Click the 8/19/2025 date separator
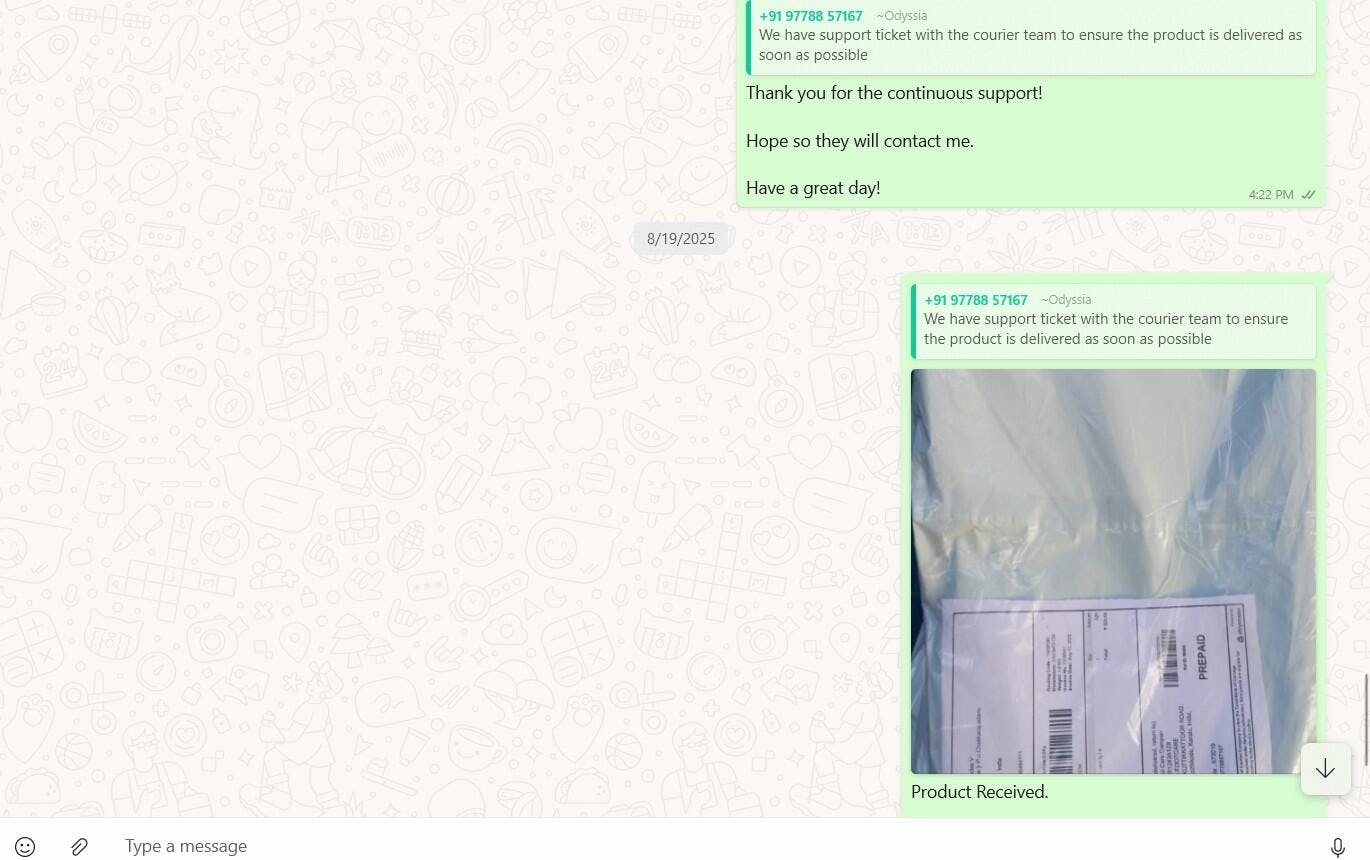Viewport: 1370px width, 860px height. click(x=681, y=239)
